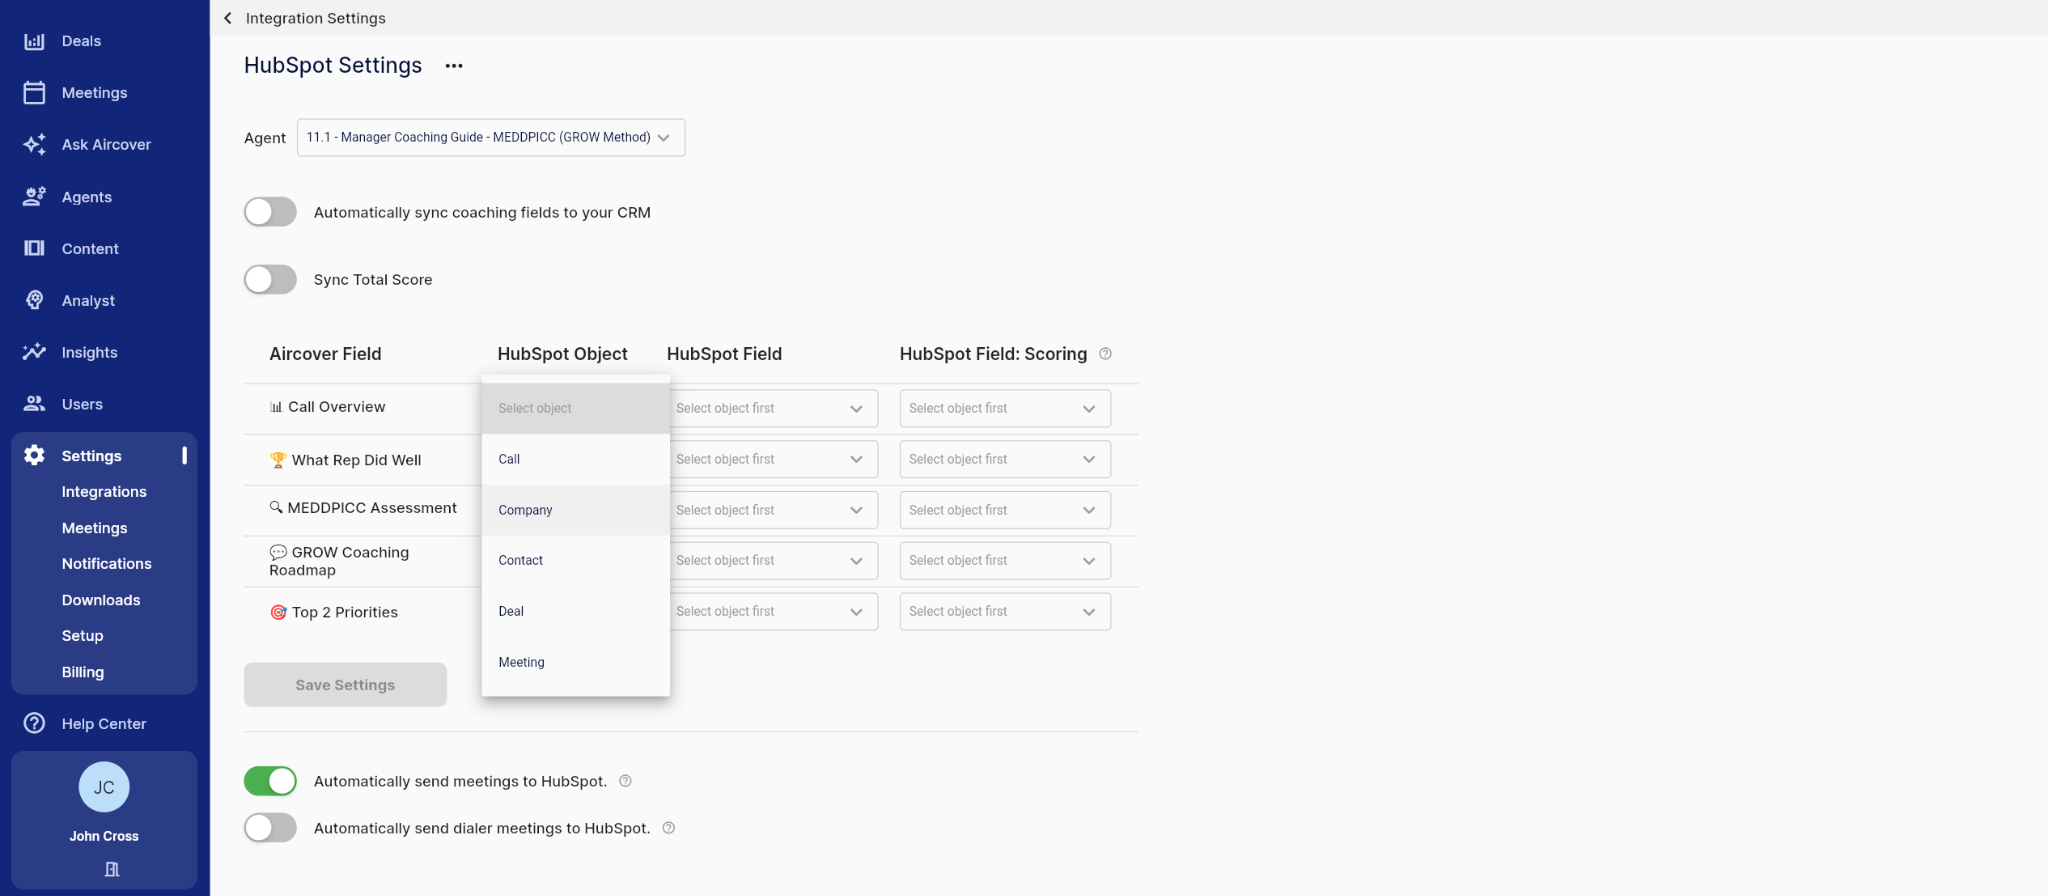Viewport: 2048px width, 896px height.
Task: Open the Agent selection dropdown
Action: tap(491, 137)
